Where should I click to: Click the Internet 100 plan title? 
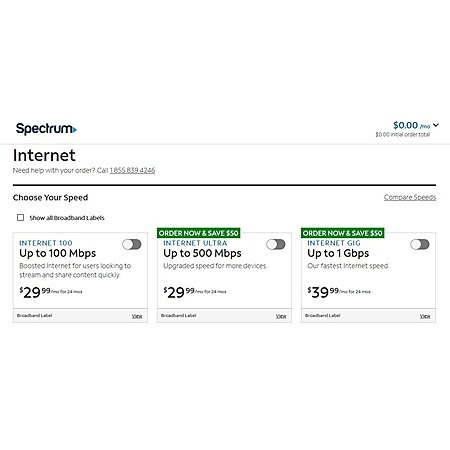(x=46, y=243)
